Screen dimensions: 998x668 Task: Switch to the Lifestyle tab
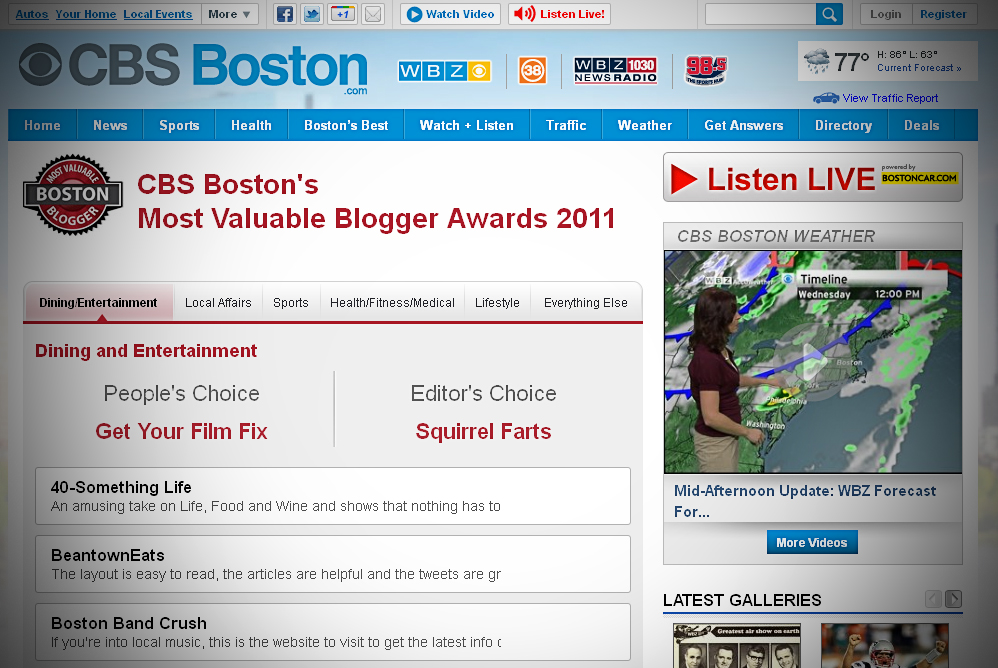click(x=497, y=303)
